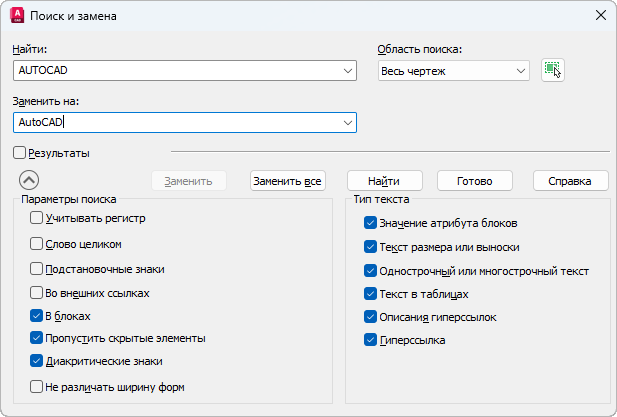Screen dimensions: 617x417
Task: Enable the Учитывать регистр checkbox
Action: [37, 218]
